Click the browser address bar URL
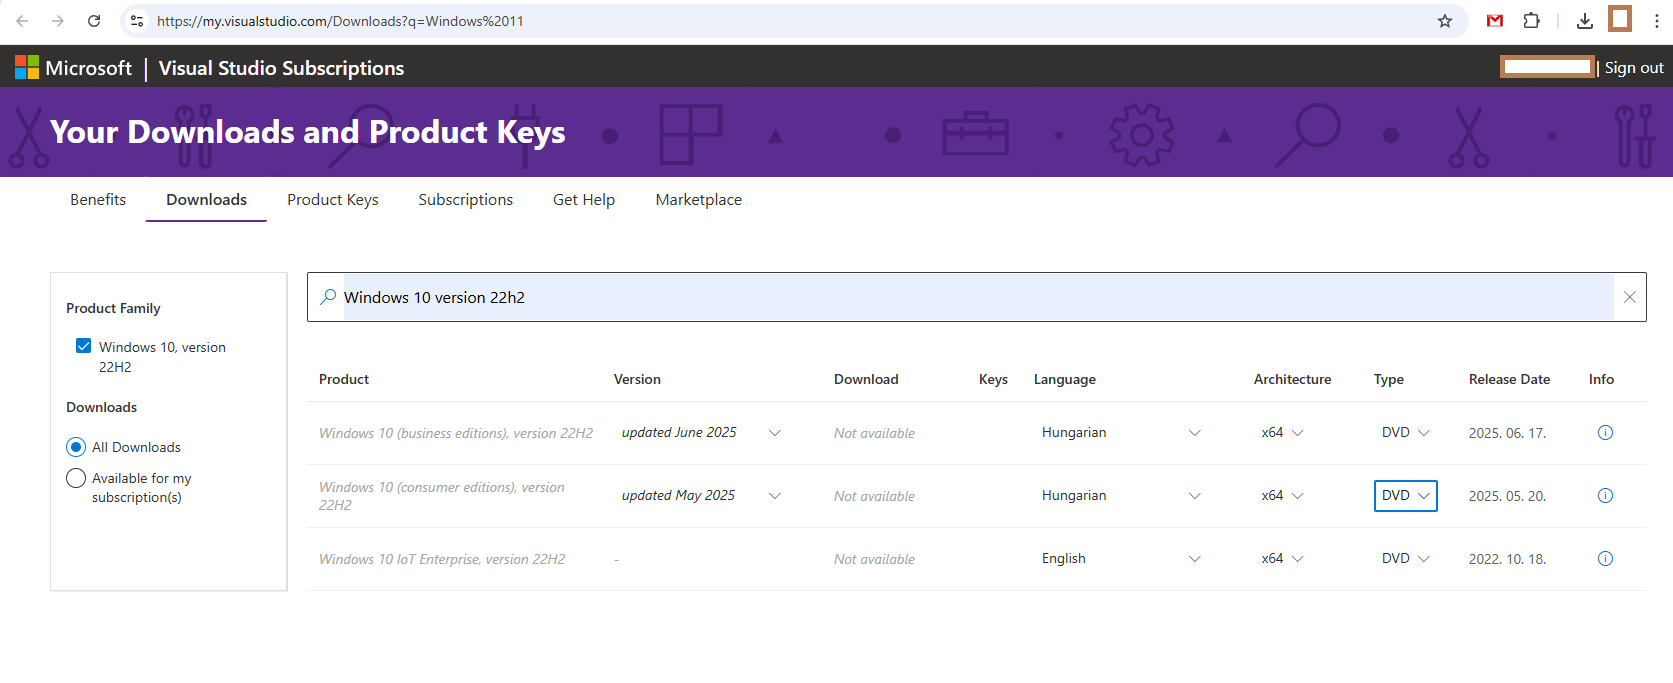The width and height of the screenshot is (1673, 683). [x=340, y=21]
